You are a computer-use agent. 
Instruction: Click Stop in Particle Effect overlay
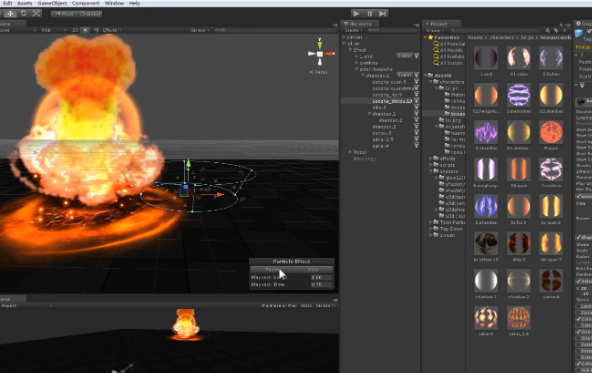click(x=313, y=269)
